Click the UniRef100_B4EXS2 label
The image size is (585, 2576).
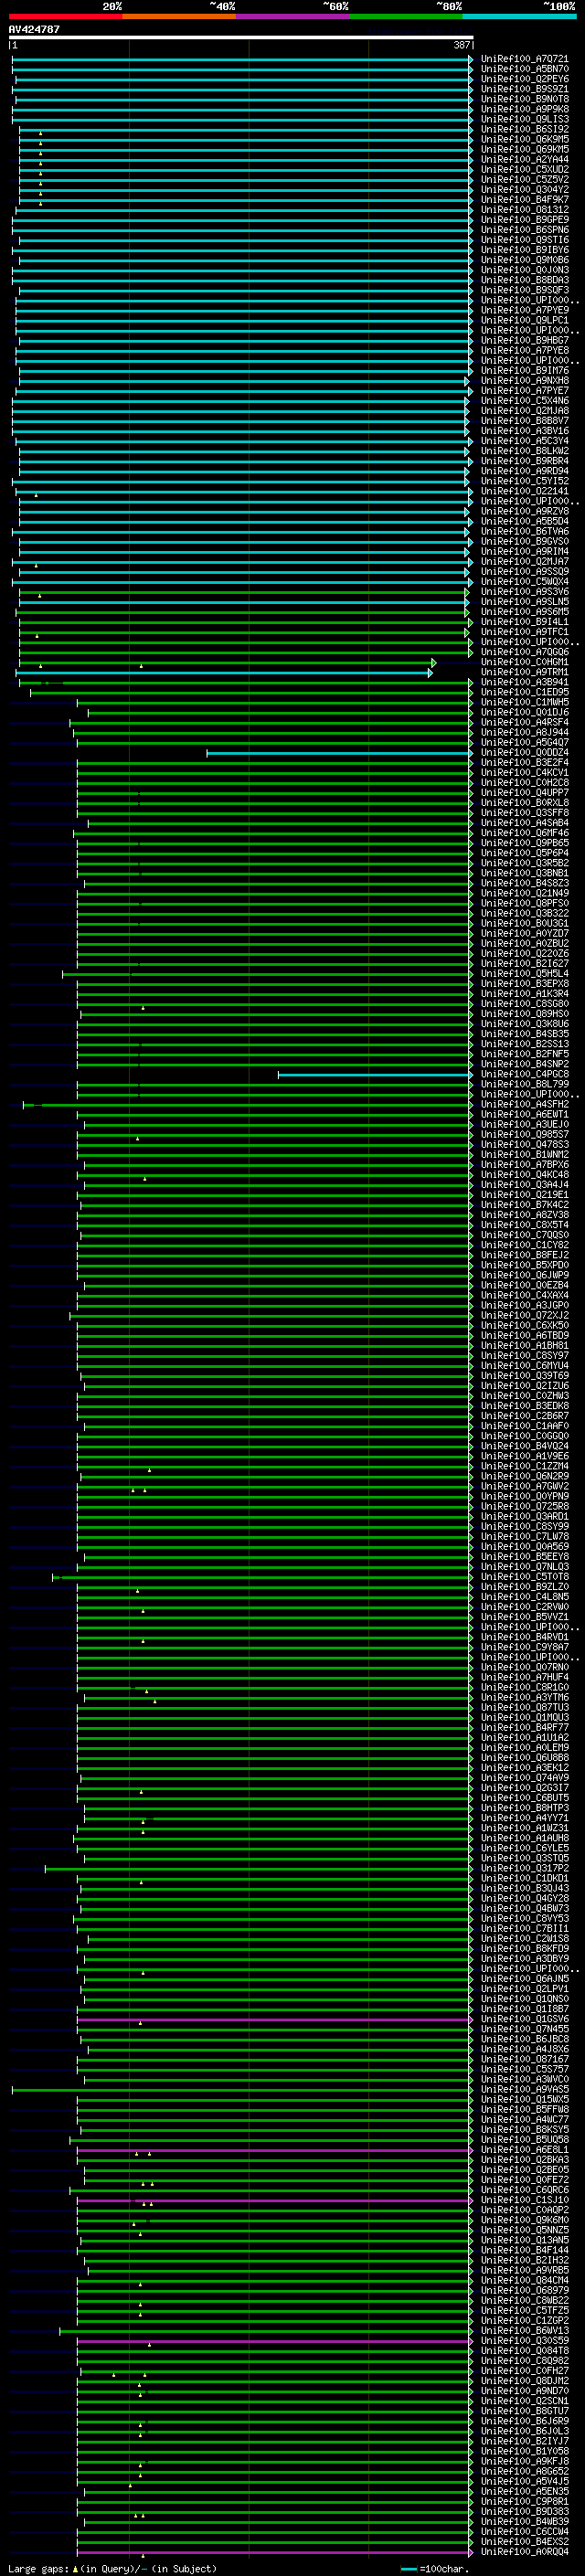[x=525, y=2541]
